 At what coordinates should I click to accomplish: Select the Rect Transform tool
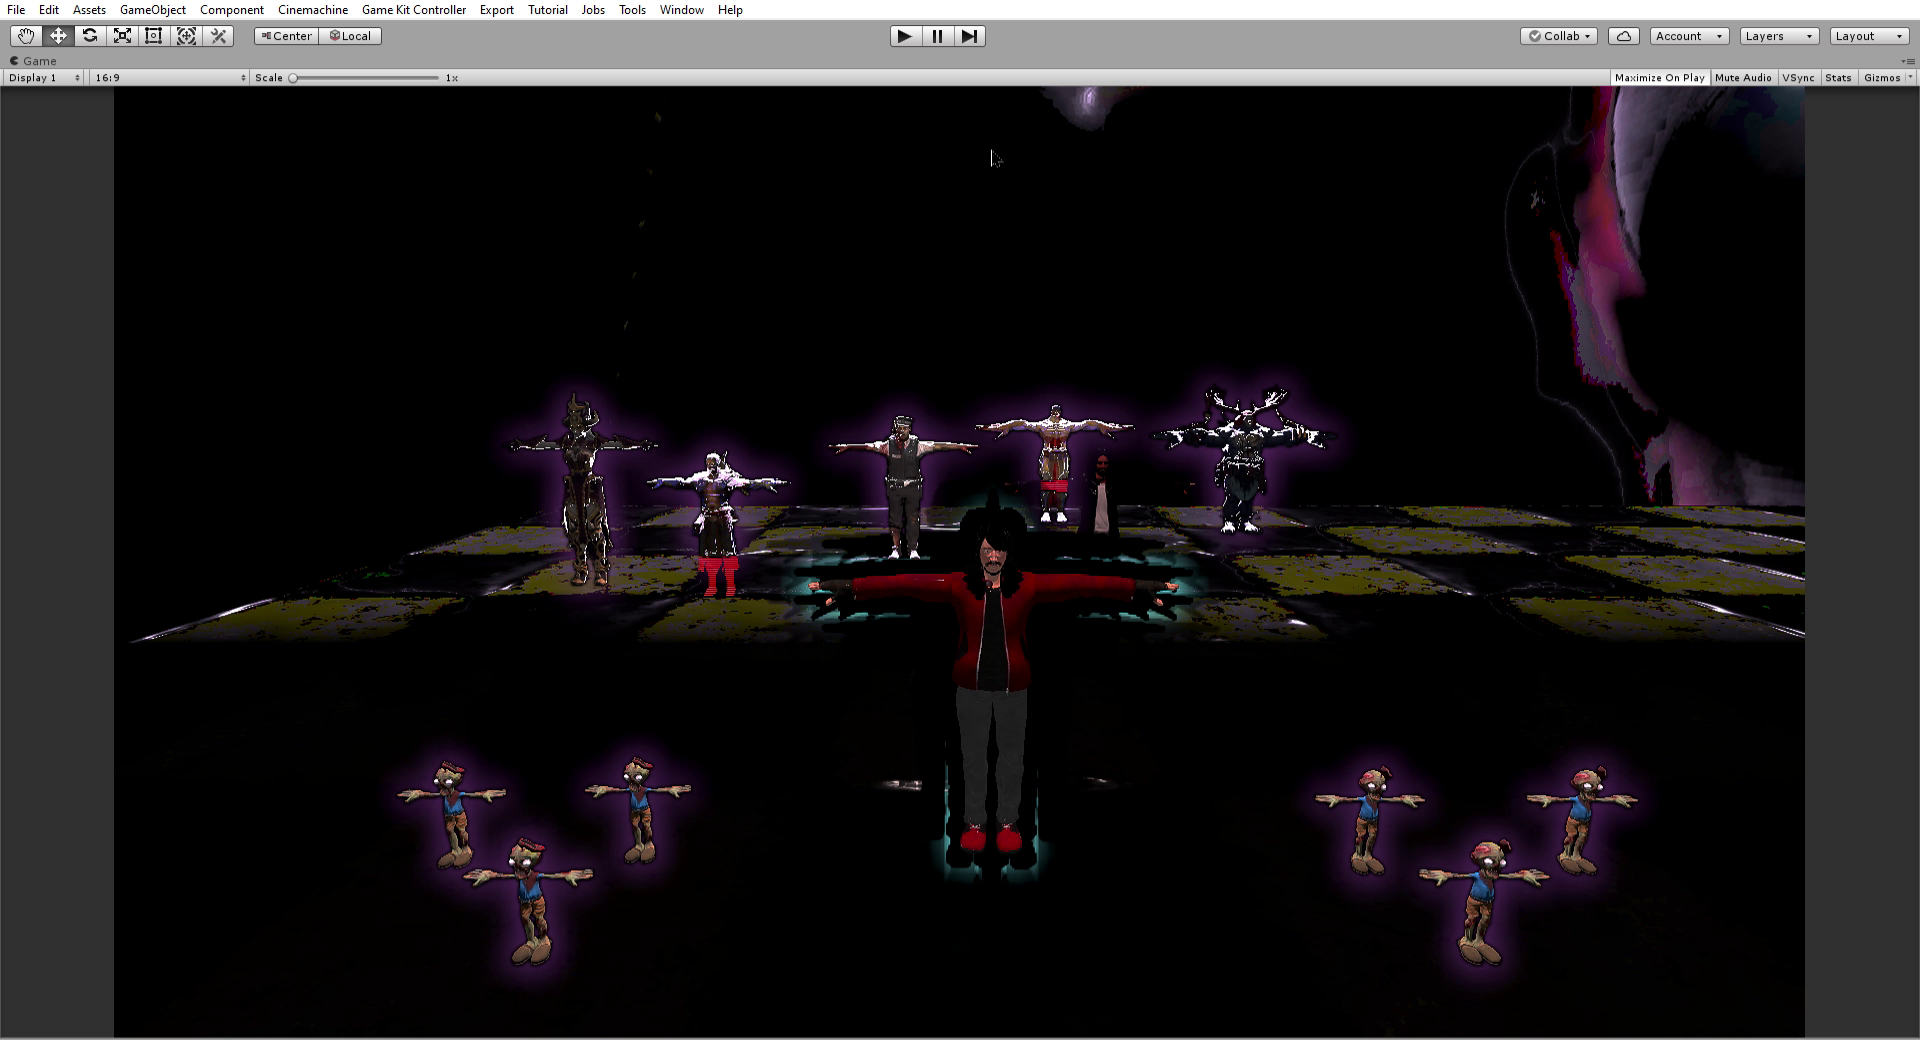click(154, 36)
